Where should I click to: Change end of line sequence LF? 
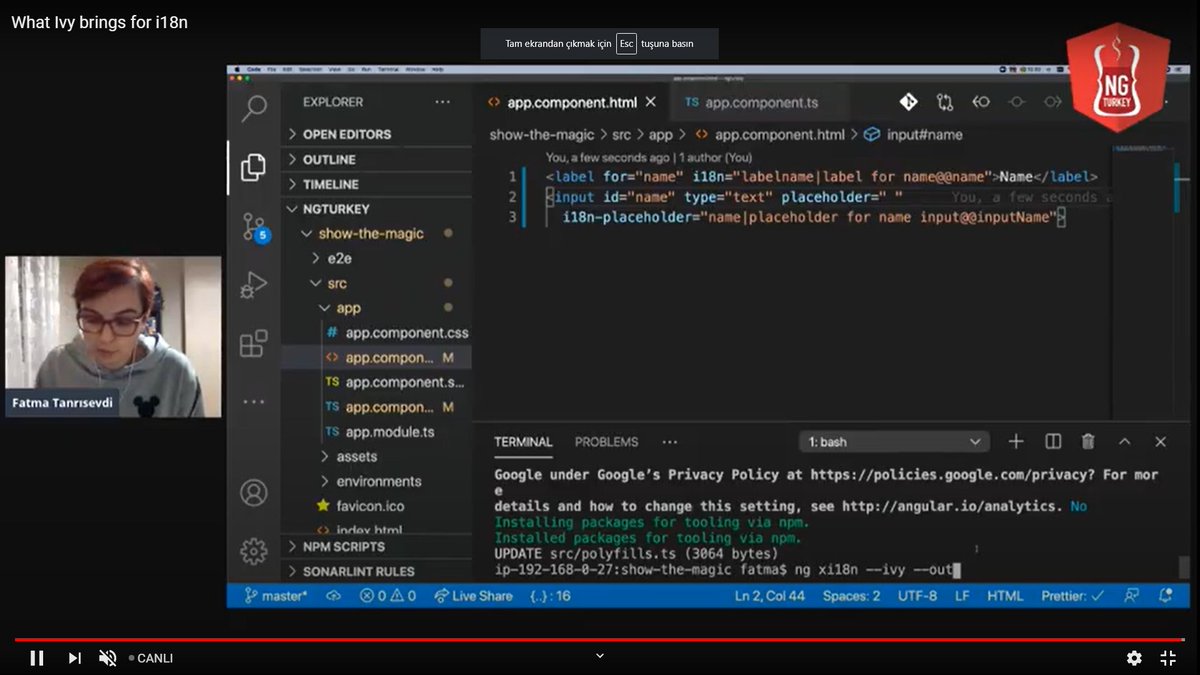[x=962, y=596]
